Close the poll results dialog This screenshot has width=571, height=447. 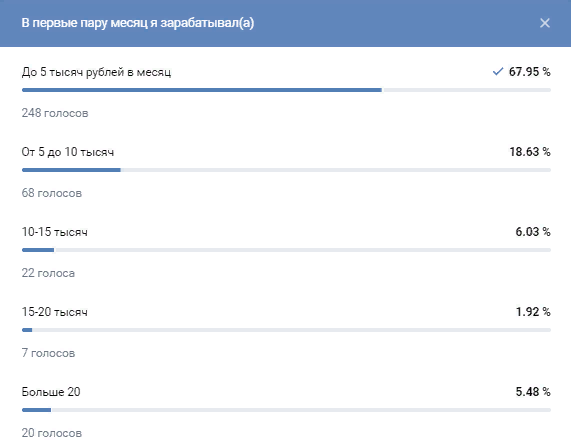pyautogui.click(x=544, y=23)
